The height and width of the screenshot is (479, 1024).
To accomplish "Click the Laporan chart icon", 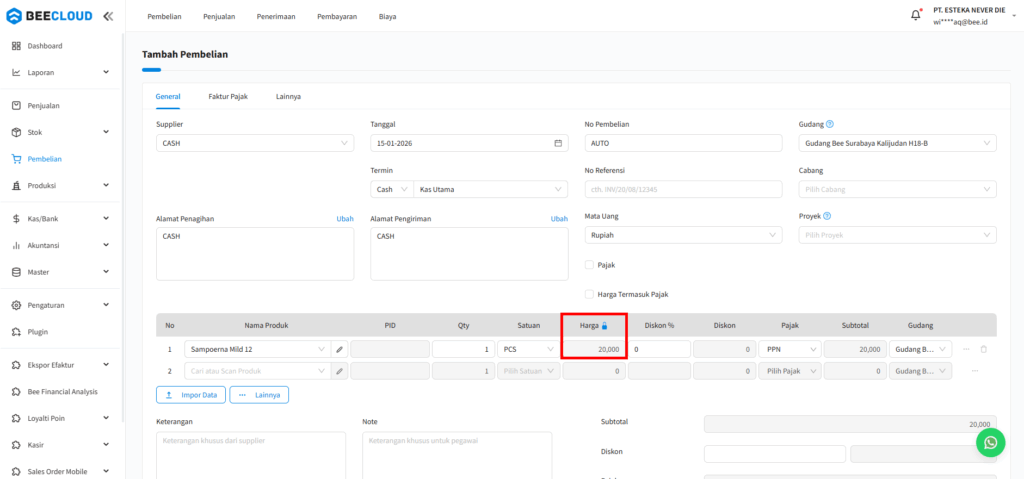I will (x=17, y=73).
